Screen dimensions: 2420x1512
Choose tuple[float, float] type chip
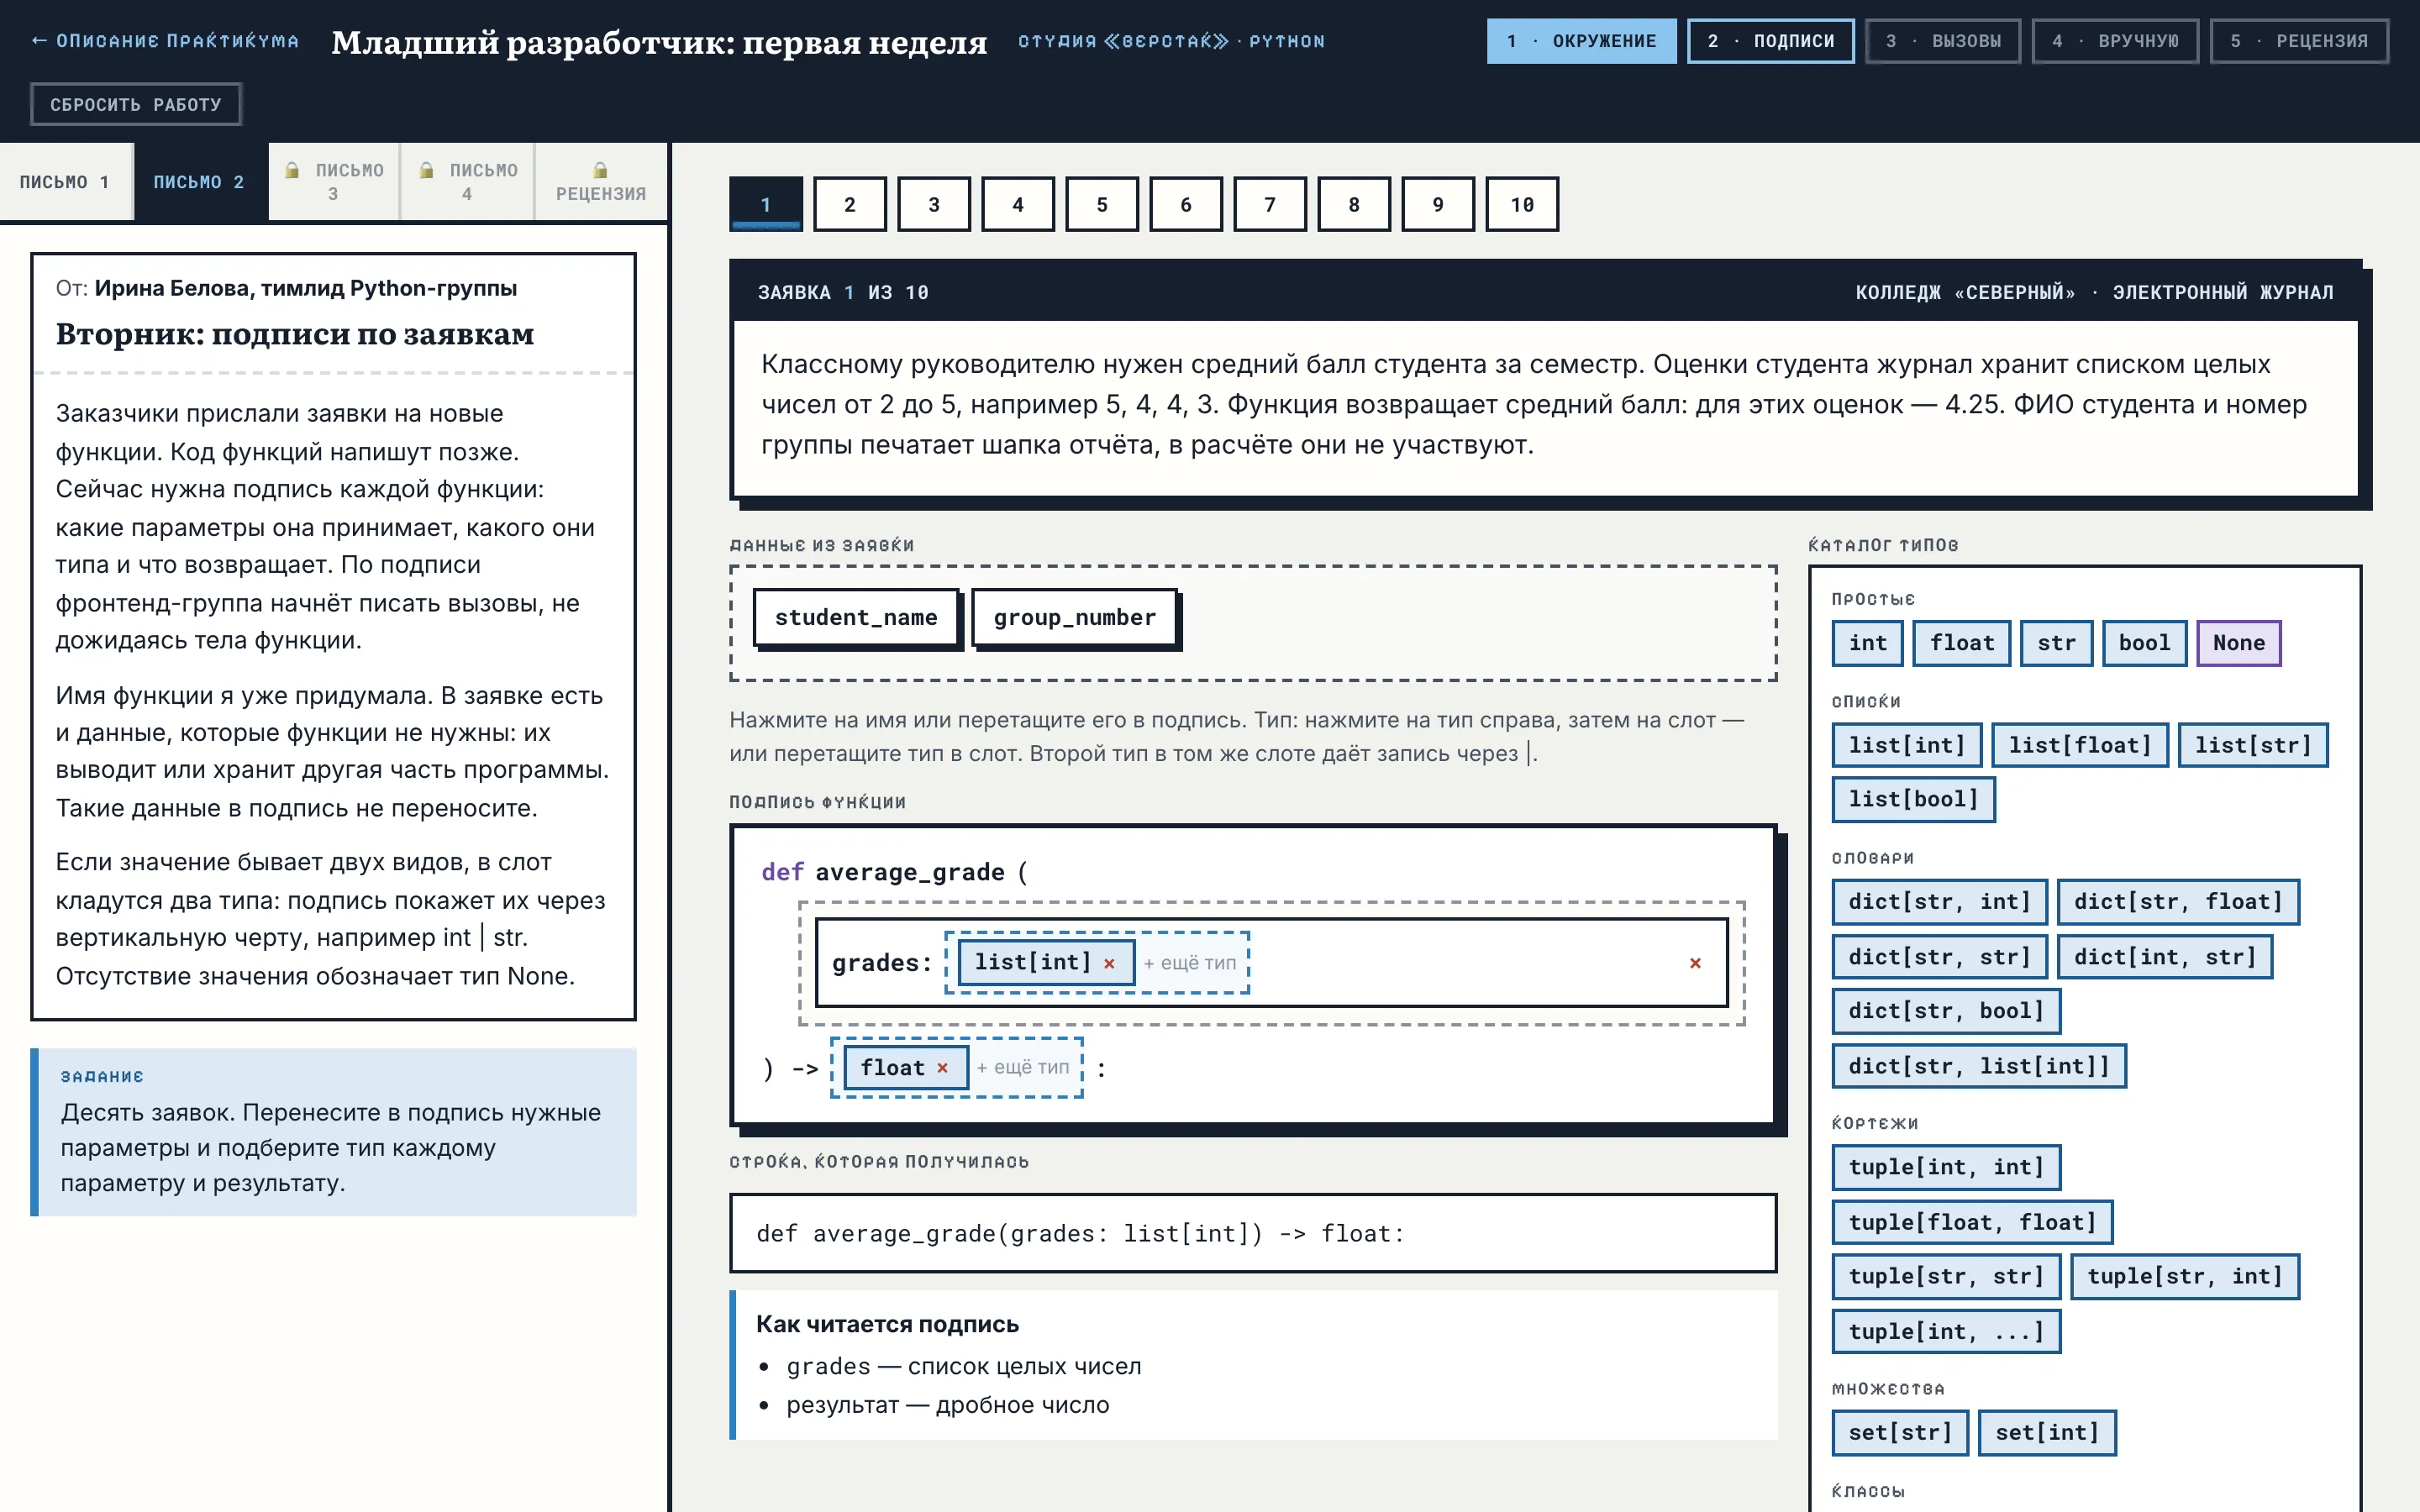1972,1222
